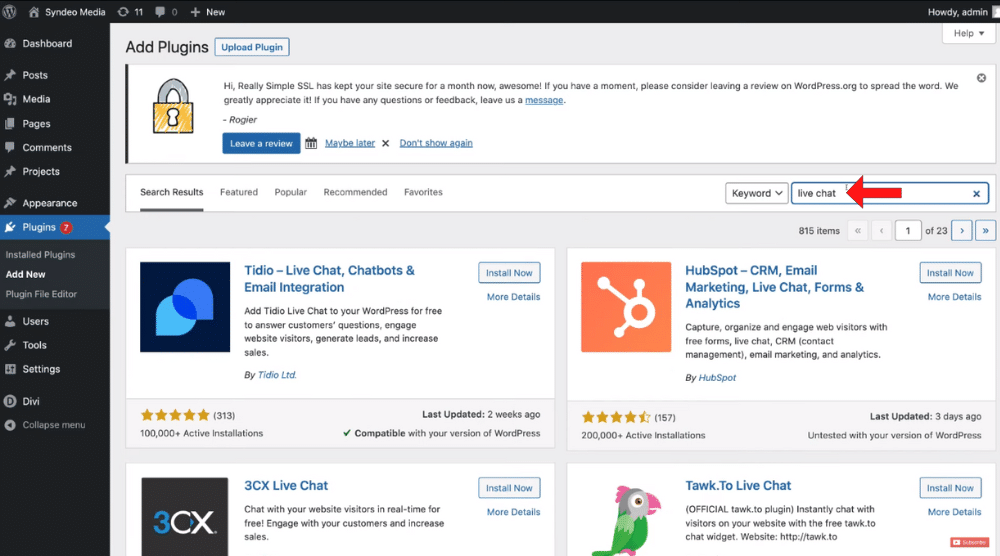
Task: Click the message link in notice
Action: pos(544,100)
